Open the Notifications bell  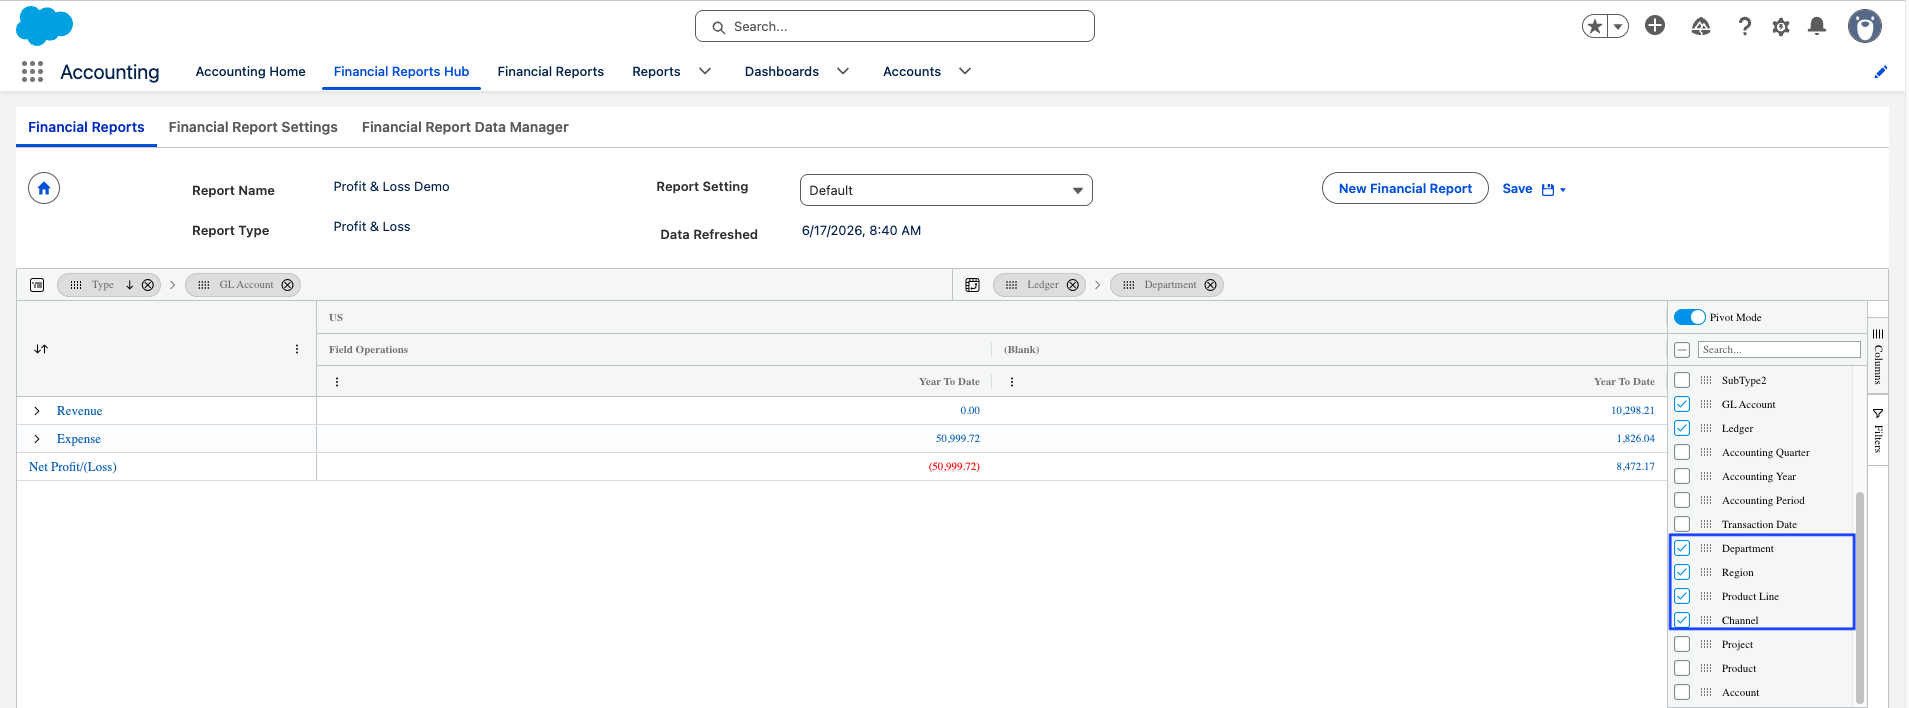click(1817, 27)
